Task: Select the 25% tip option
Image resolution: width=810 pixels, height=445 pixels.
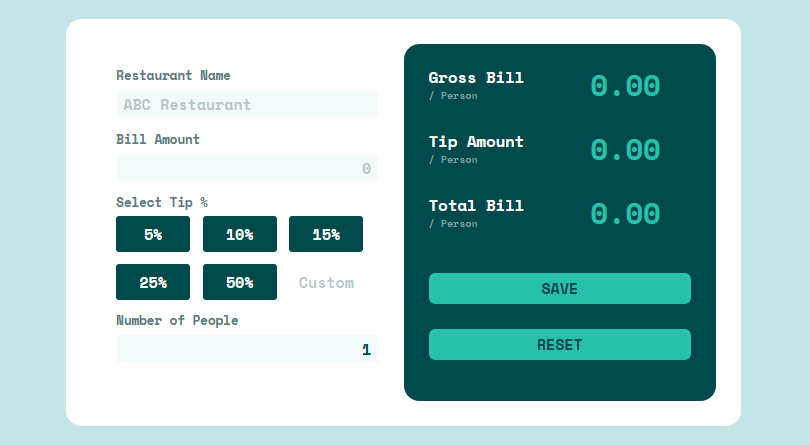Action: pos(153,282)
